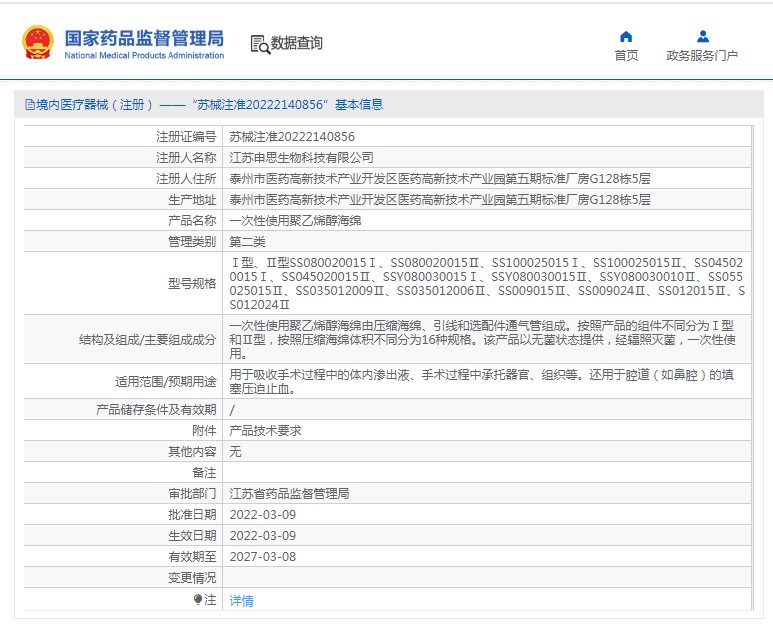Click the 首页 home icon

pyautogui.click(x=626, y=36)
